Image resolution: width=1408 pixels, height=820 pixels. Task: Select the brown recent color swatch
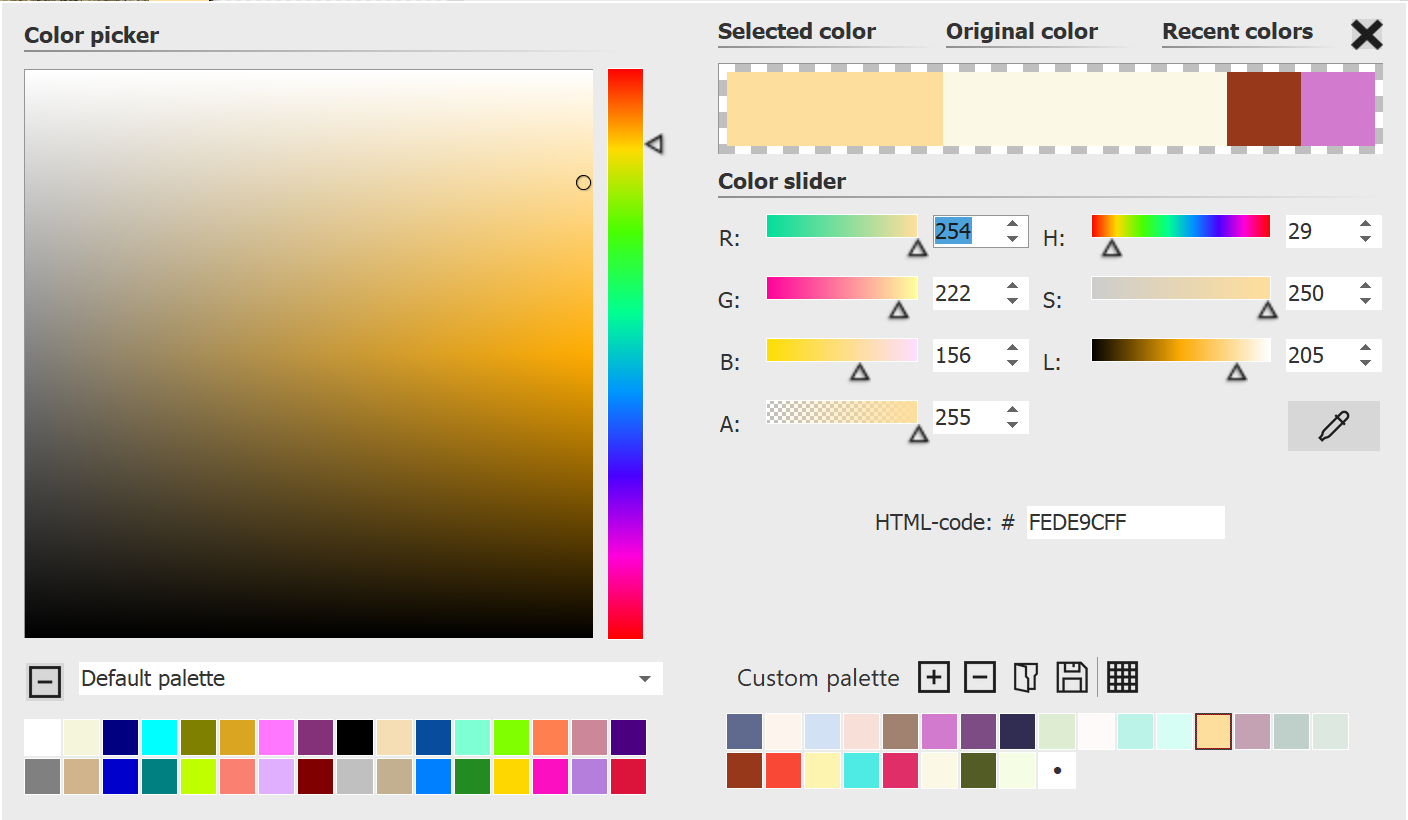click(1263, 109)
